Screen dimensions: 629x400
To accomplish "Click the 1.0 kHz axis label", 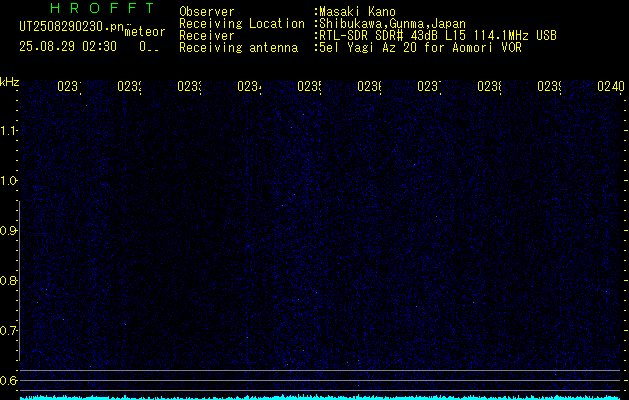I will (x=8, y=181).
